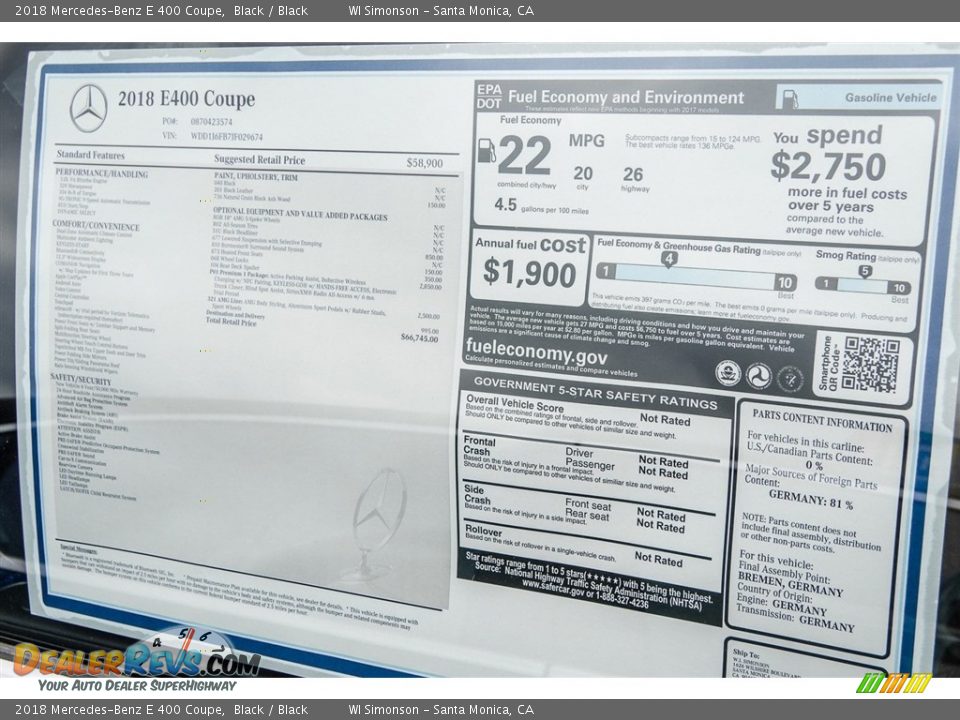Click marker 5 on the Smog Rating scale
Screen dimensions: 960x720
(x=865, y=271)
